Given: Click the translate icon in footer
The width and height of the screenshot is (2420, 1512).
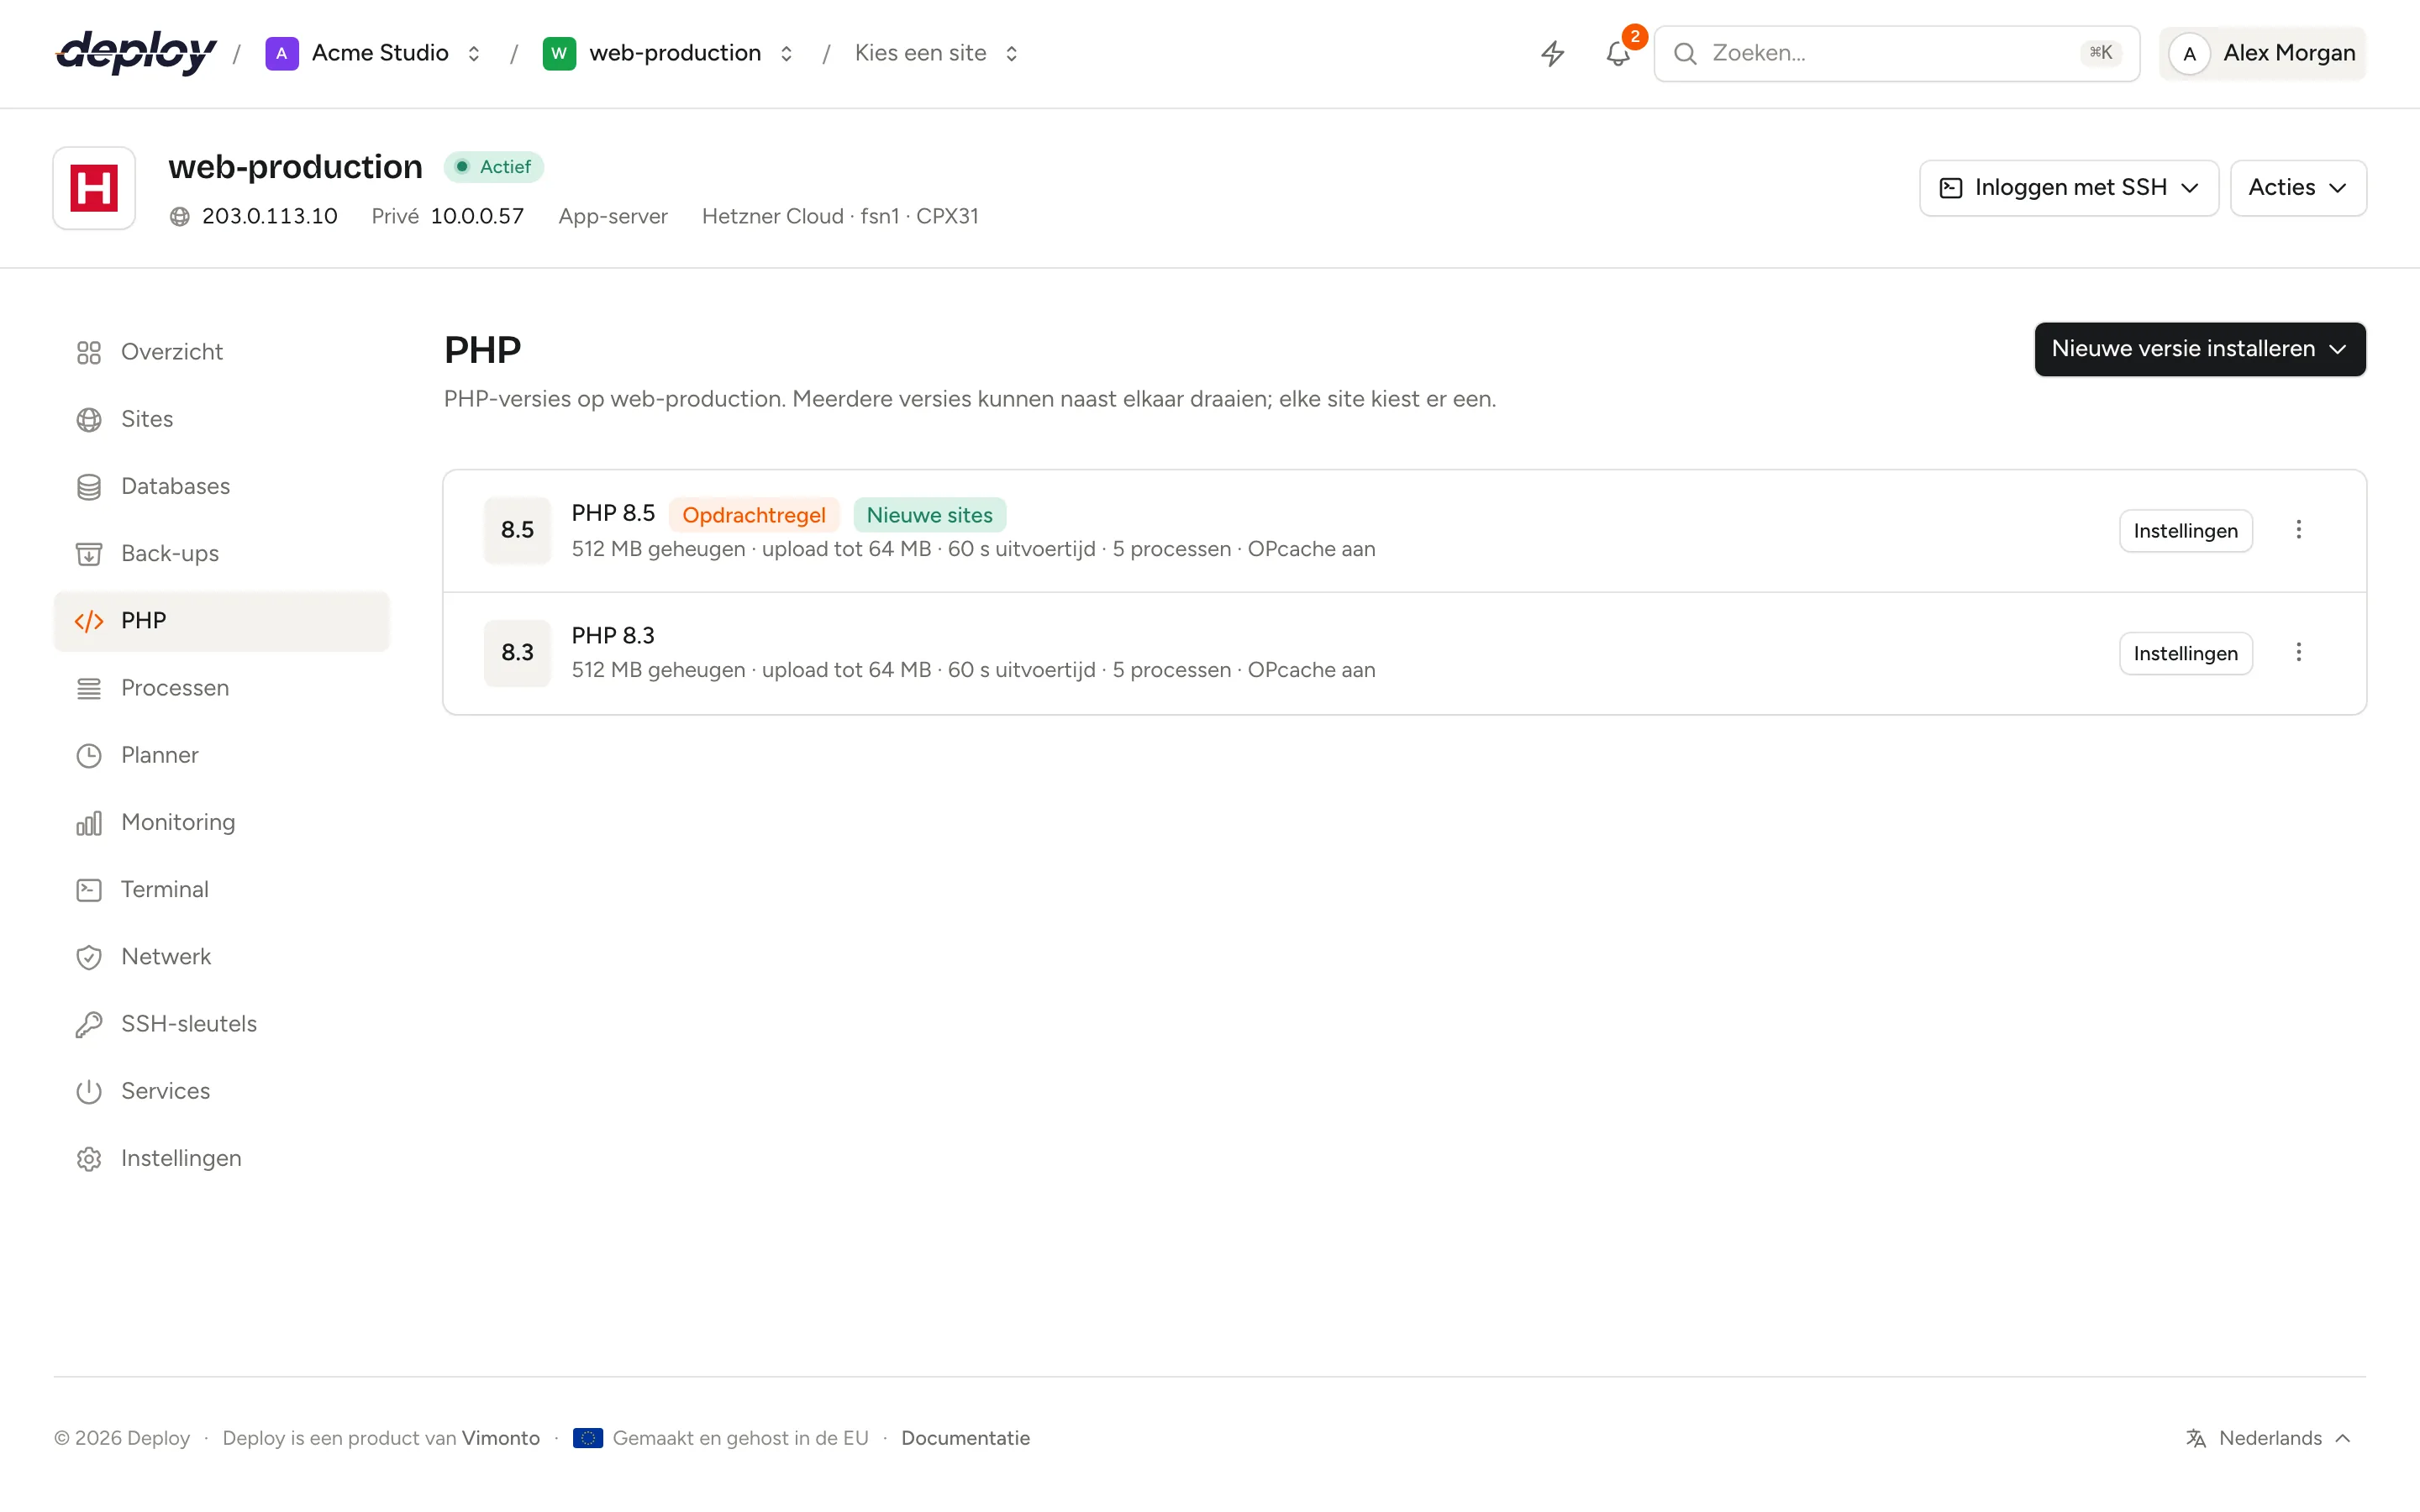Looking at the screenshot, I should point(2196,1438).
